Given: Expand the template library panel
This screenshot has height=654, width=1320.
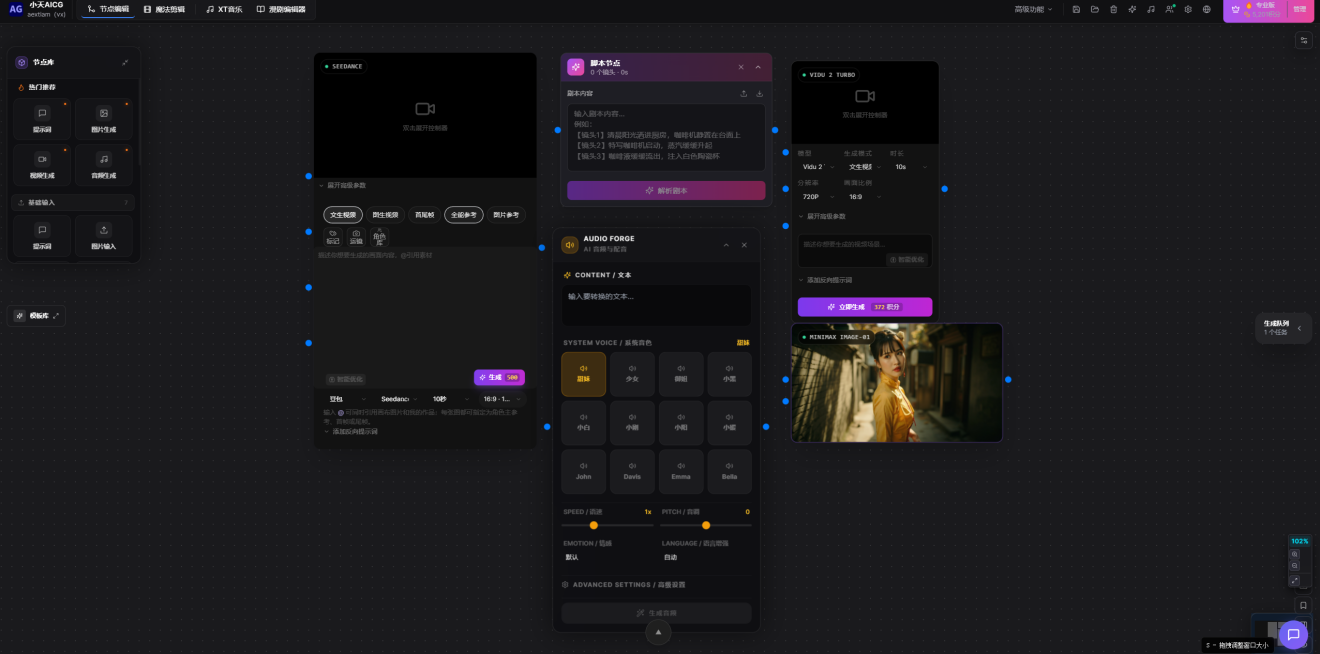Looking at the screenshot, I should (x=56, y=315).
